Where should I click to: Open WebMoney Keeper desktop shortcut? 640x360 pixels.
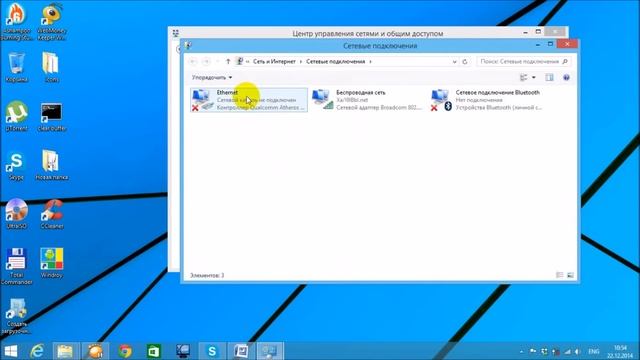[x=52, y=22]
